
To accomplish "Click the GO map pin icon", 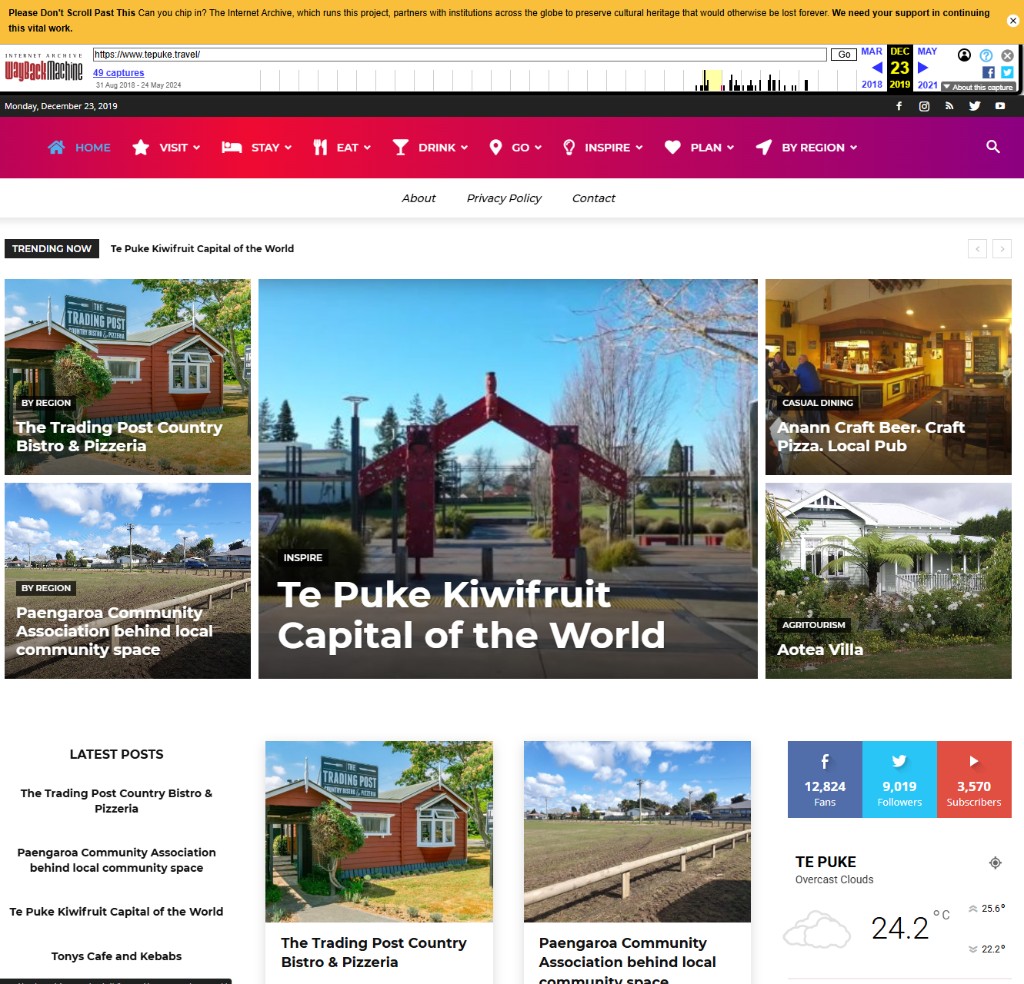I will [x=496, y=148].
